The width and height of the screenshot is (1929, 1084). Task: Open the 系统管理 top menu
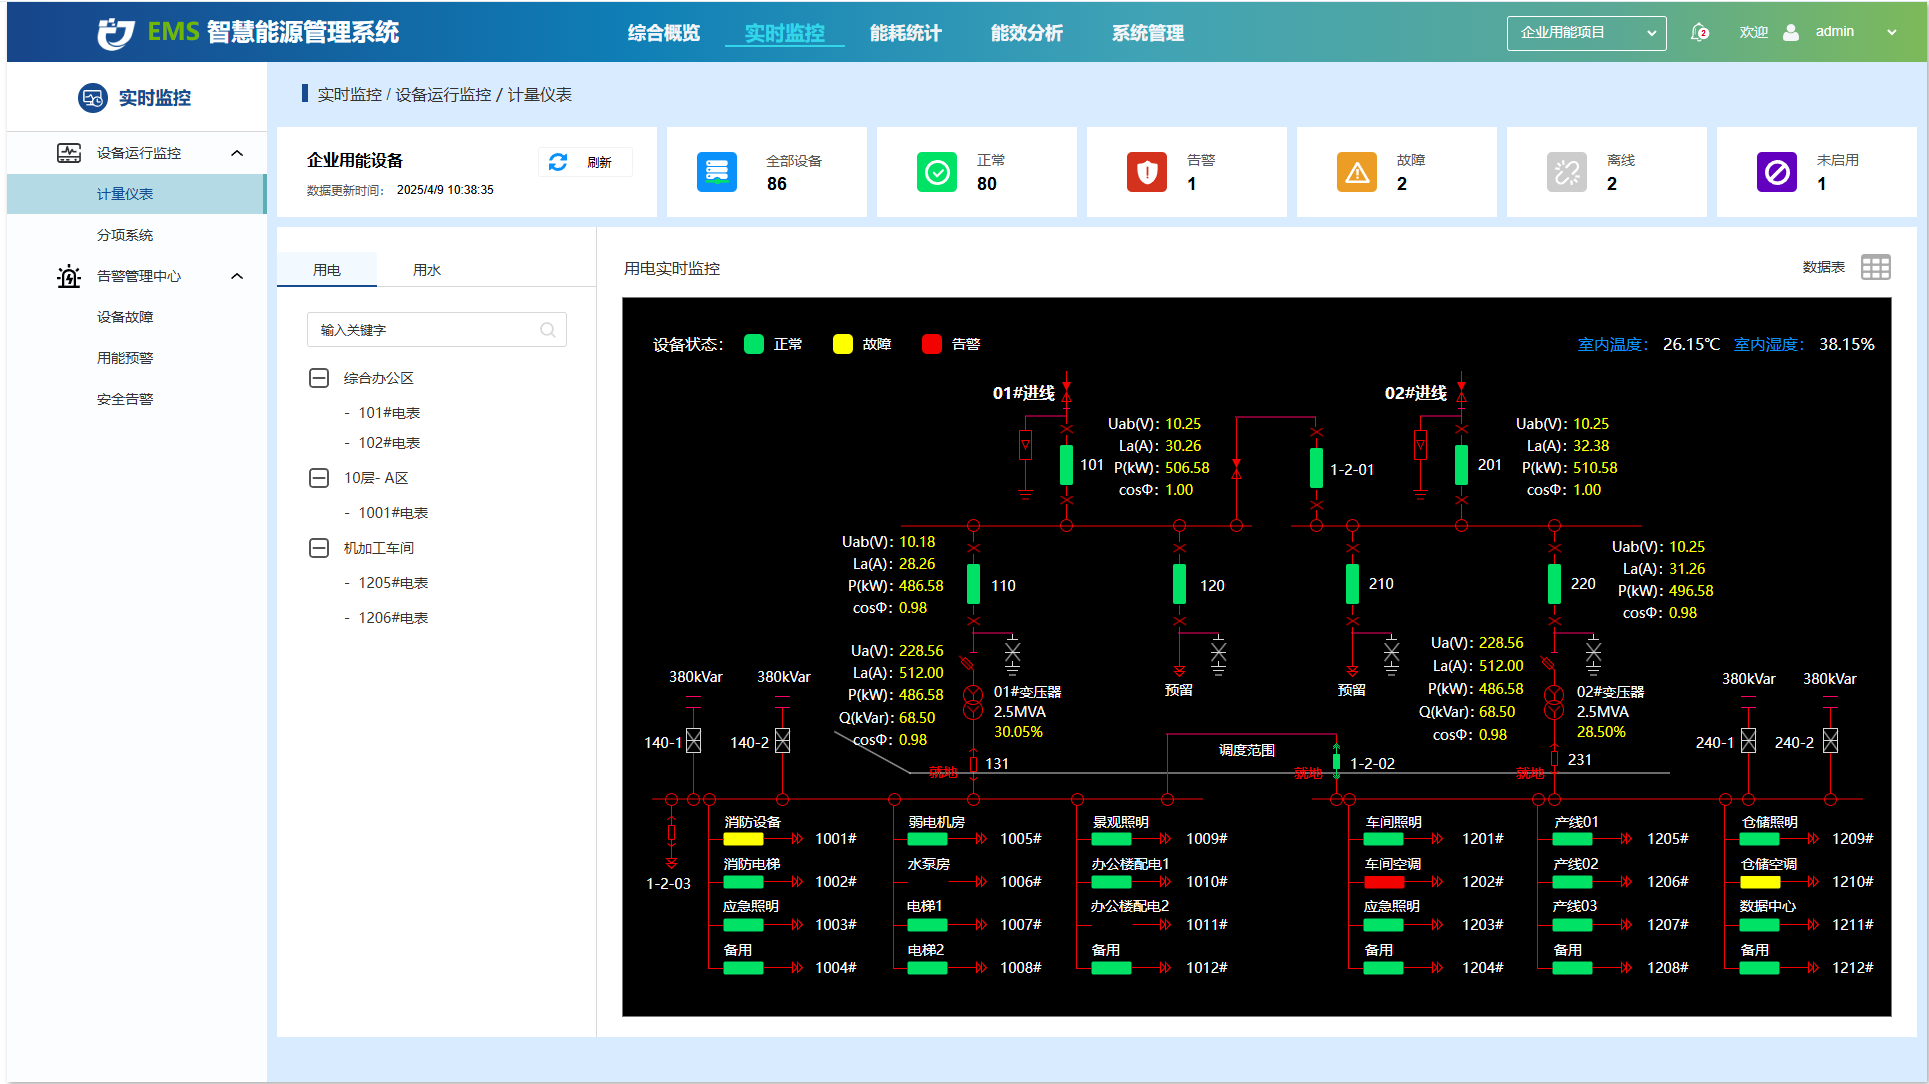1148,33
